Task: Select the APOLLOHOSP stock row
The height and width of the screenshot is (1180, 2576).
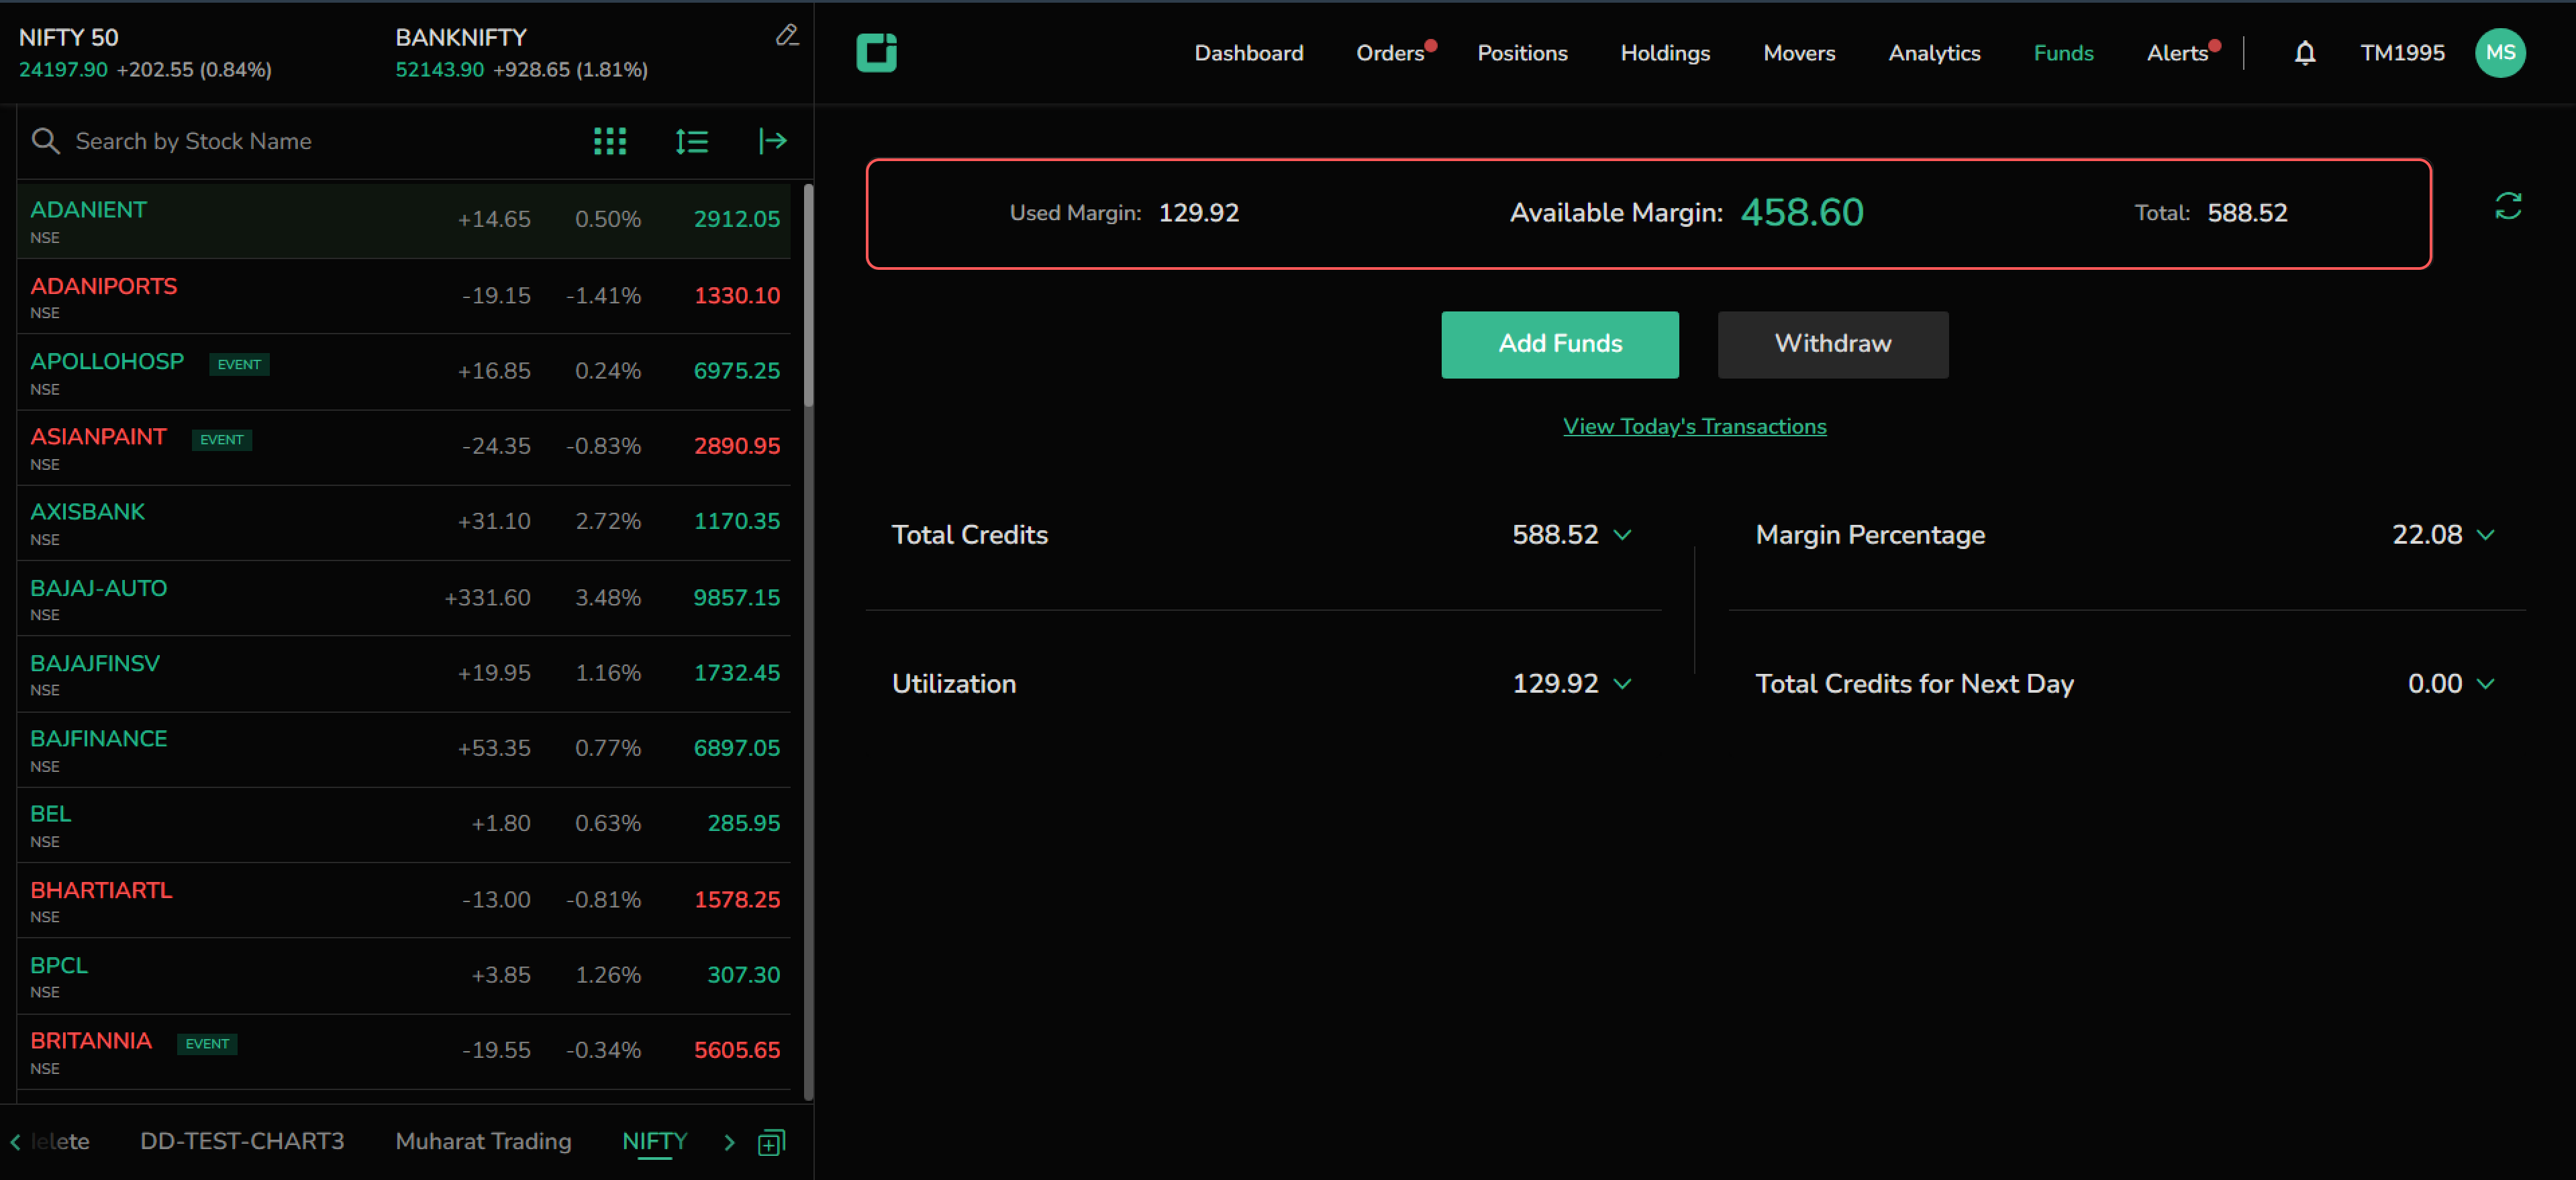Action: coord(404,372)
